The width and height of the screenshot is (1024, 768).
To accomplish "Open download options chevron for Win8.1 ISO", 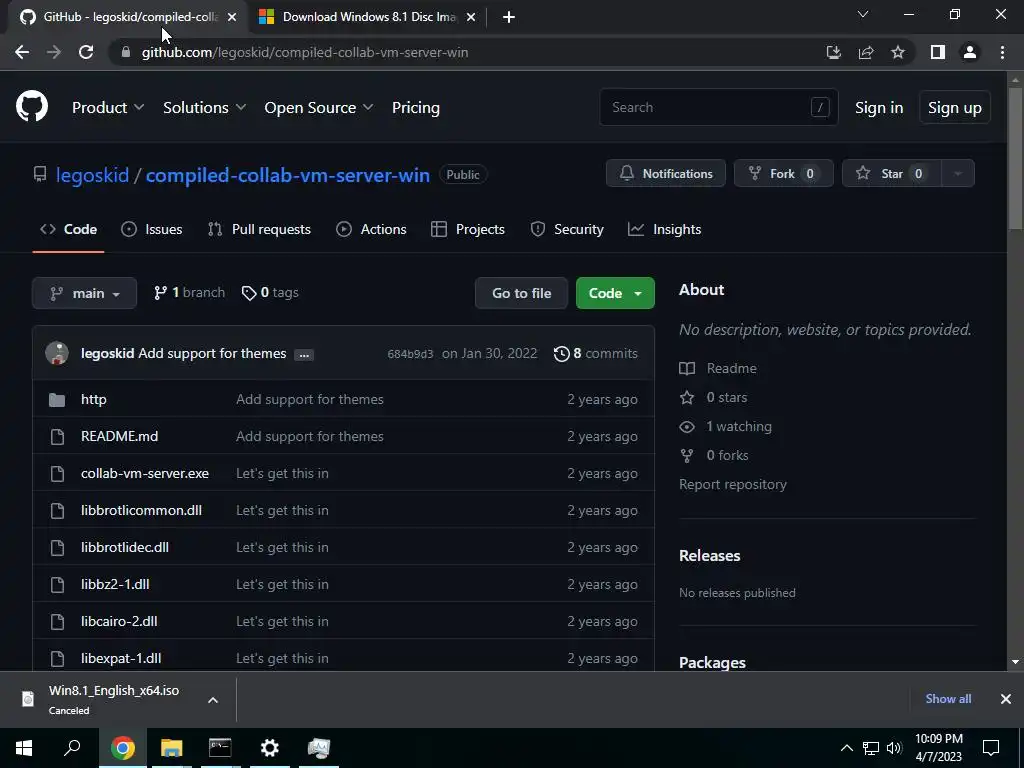I will coord(213,700).
